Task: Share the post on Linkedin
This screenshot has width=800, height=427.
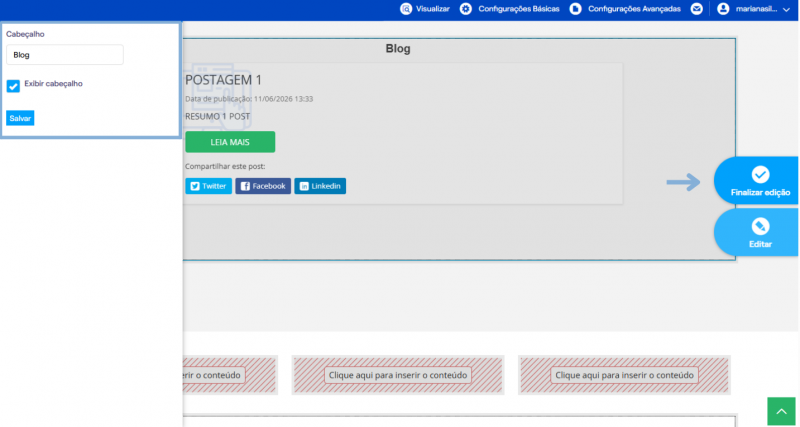Action: pos(320,186)
